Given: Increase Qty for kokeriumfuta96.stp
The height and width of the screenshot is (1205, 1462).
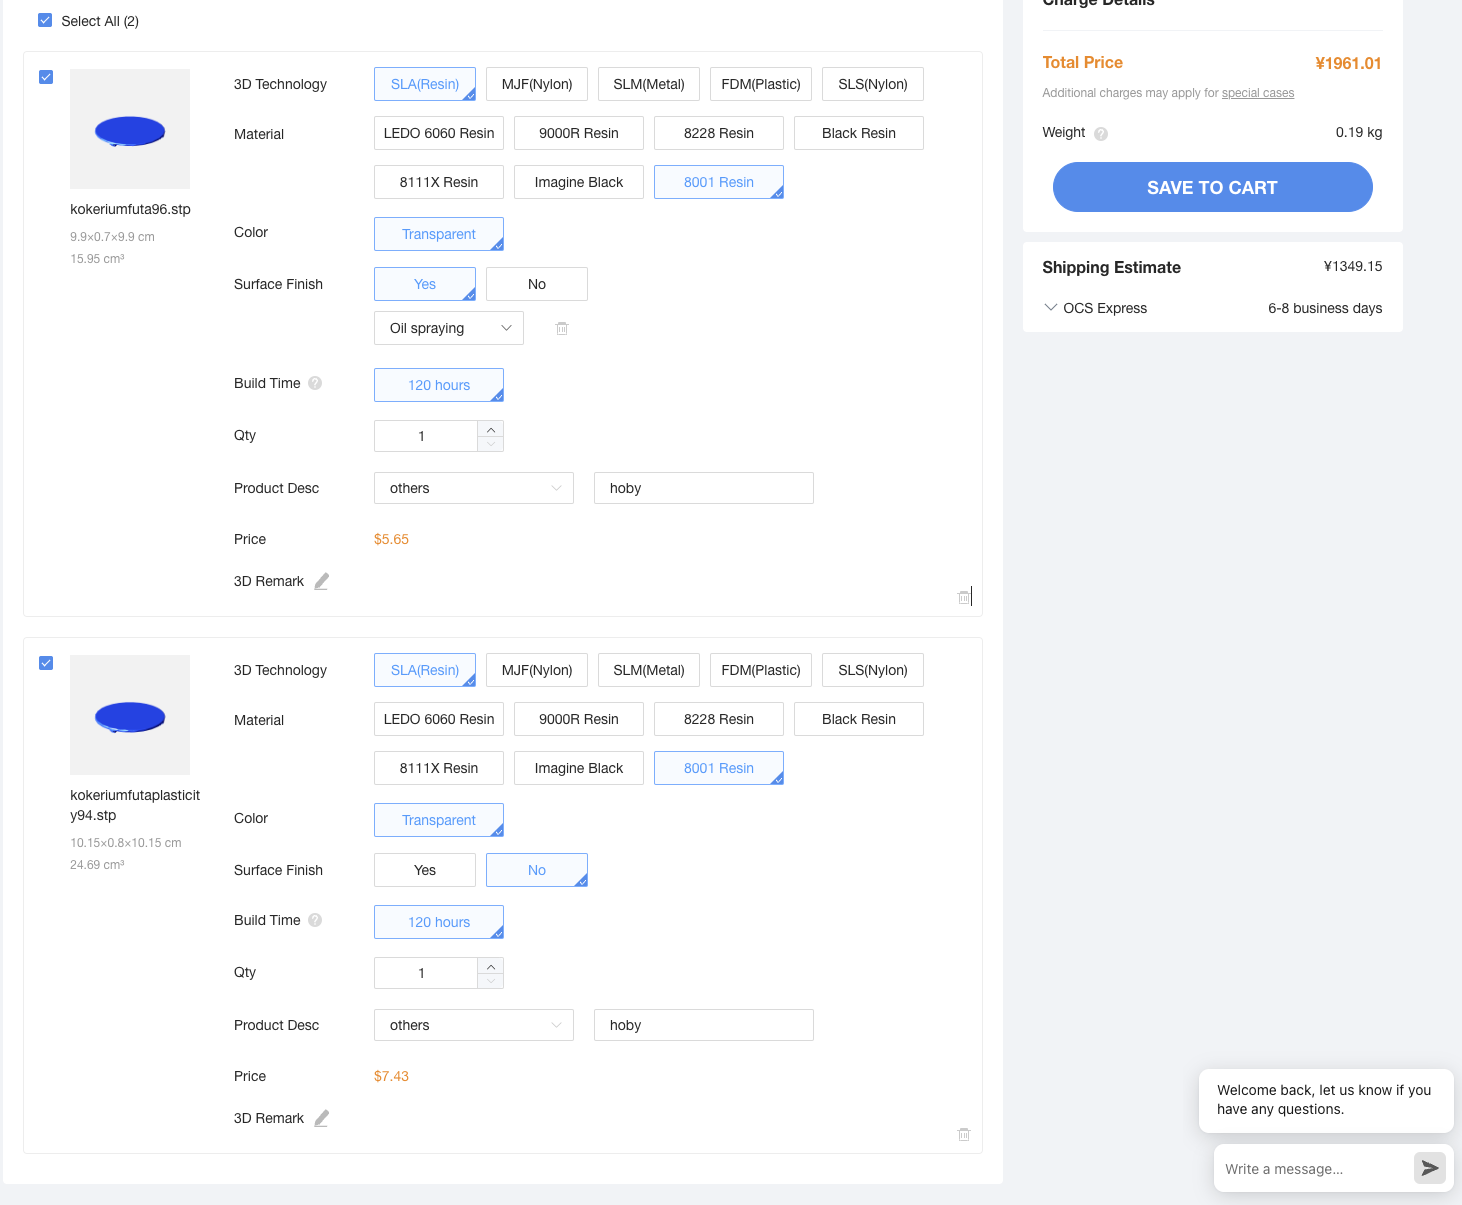Looking at the screenshot, I should coord(491,429).
